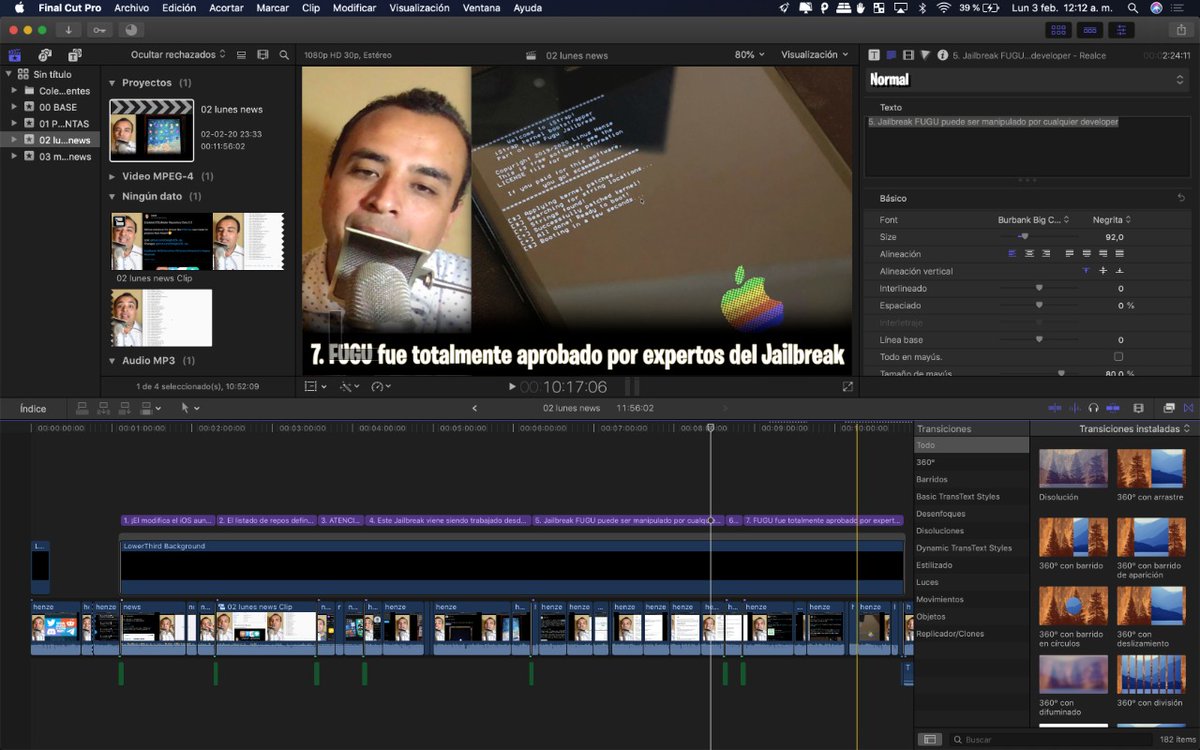
Task: Toggle browser panel visibility button
Action: pos(1057,30)
